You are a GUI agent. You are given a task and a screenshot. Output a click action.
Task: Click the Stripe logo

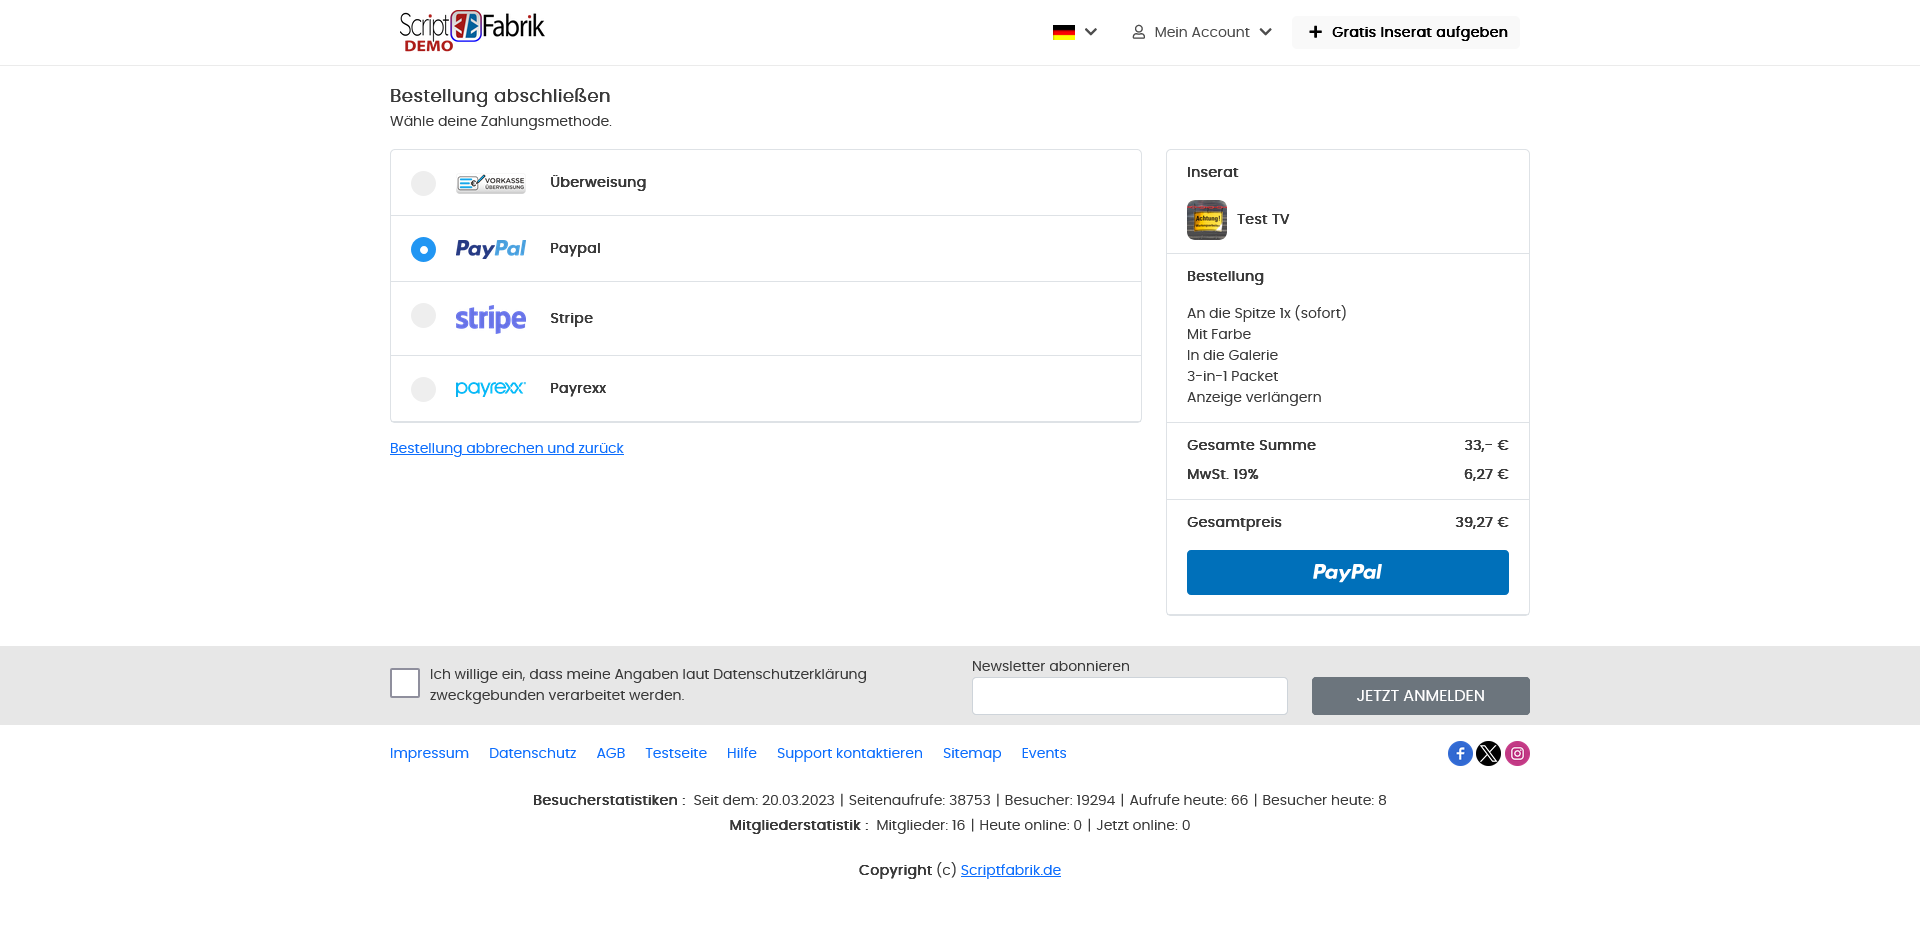pyautogui.click(x=490, y=319)
